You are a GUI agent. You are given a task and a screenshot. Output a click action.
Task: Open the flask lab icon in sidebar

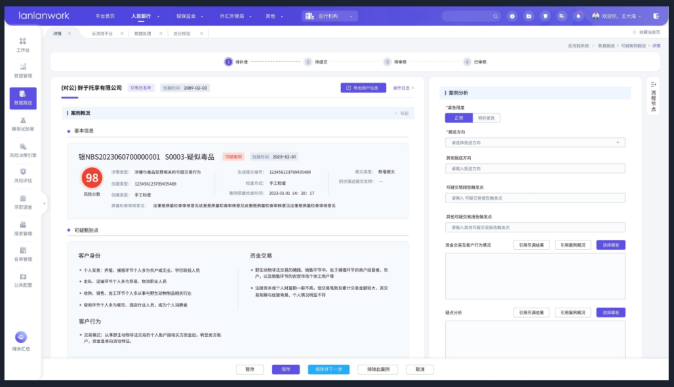point(23,120)
